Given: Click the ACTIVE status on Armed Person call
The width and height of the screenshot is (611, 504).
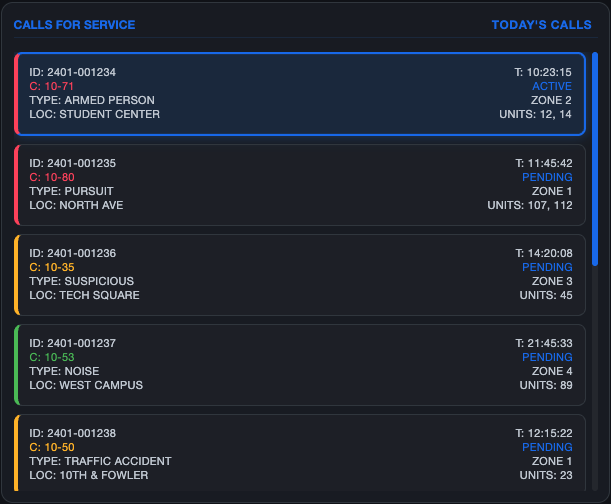Looking at the screenshot, I should [x=552, y=86].
